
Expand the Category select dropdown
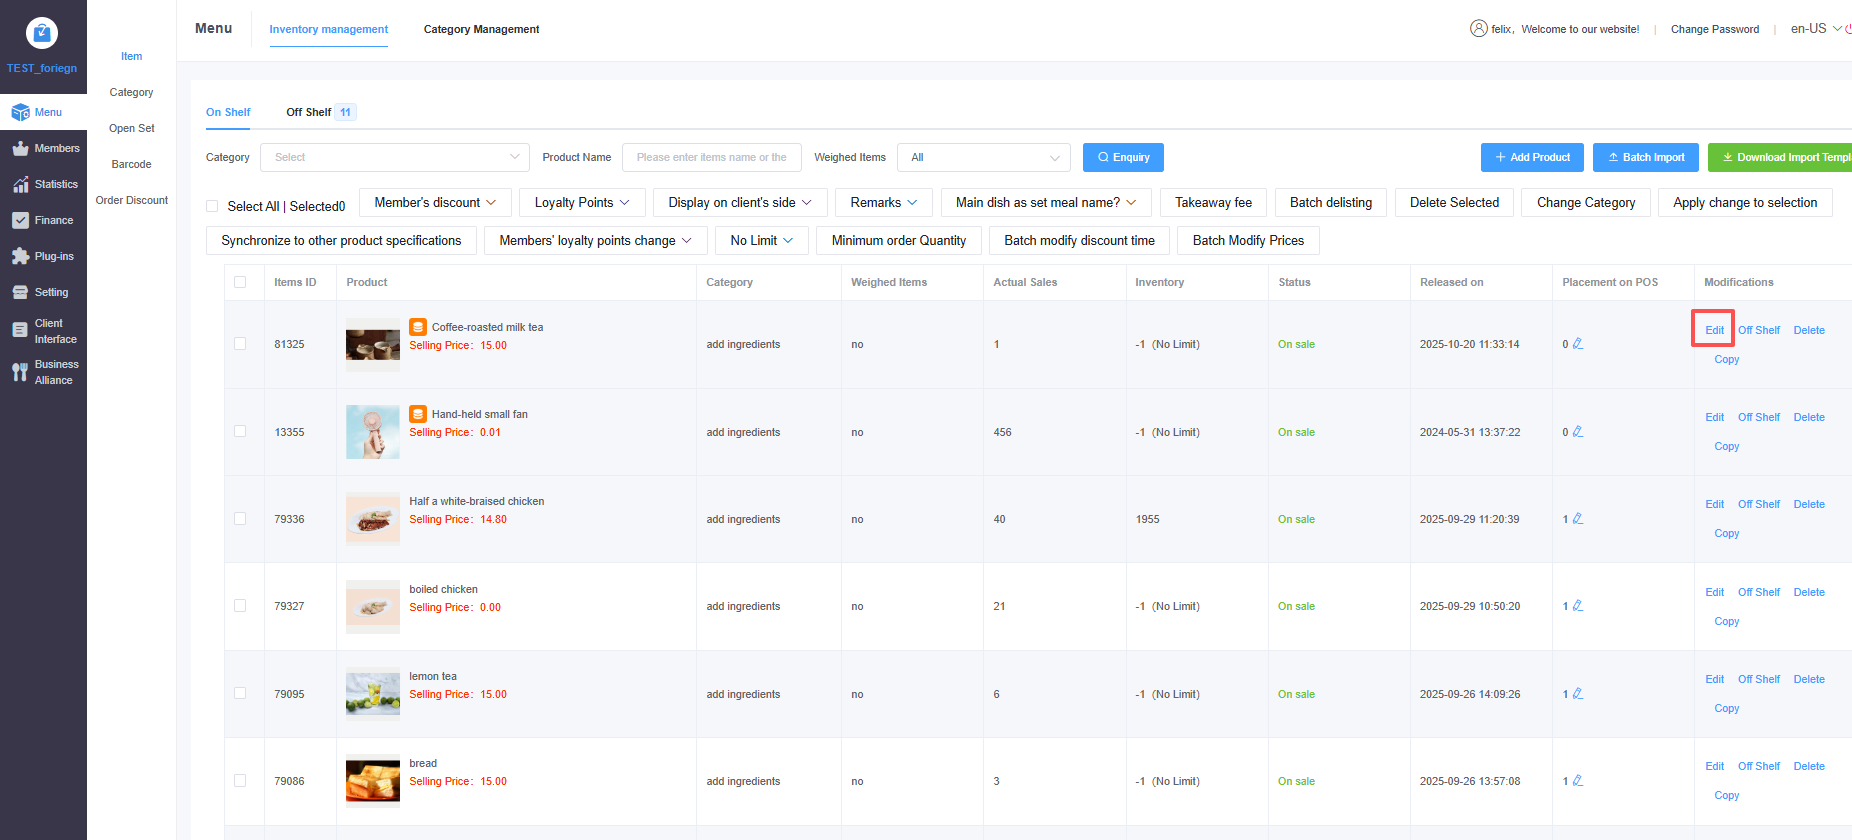[x=395, y=158]
